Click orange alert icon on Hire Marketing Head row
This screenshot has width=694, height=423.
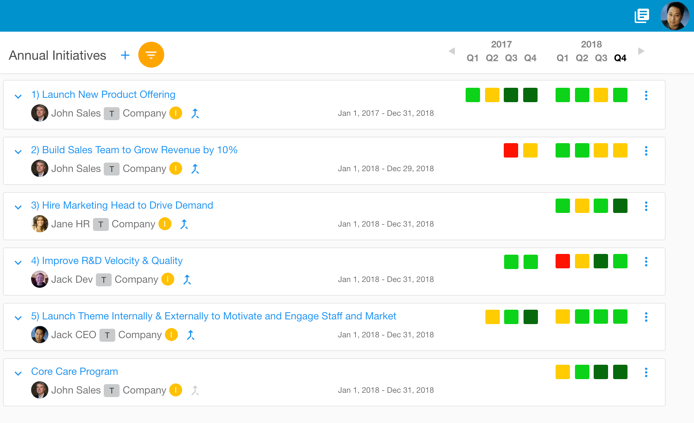tap(165, 224)
